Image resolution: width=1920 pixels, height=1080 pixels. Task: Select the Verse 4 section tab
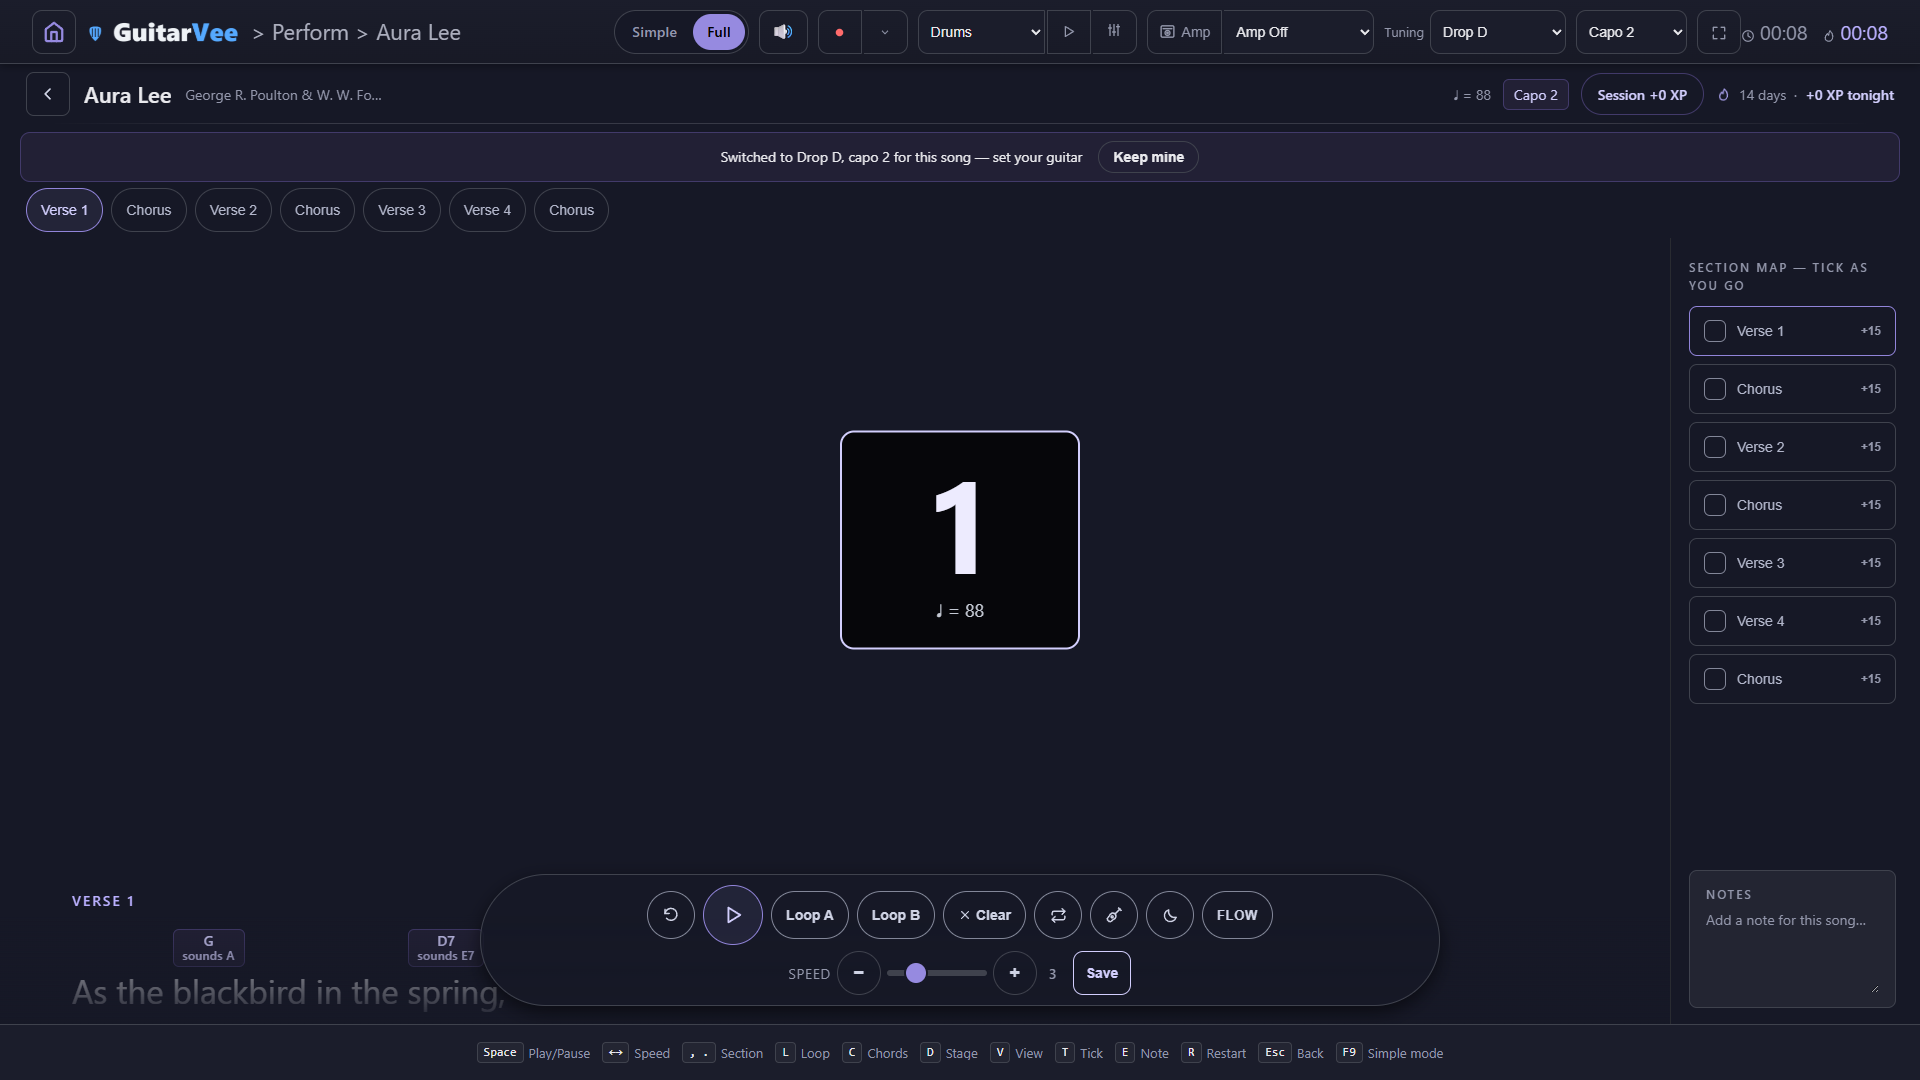click(487, 210)
